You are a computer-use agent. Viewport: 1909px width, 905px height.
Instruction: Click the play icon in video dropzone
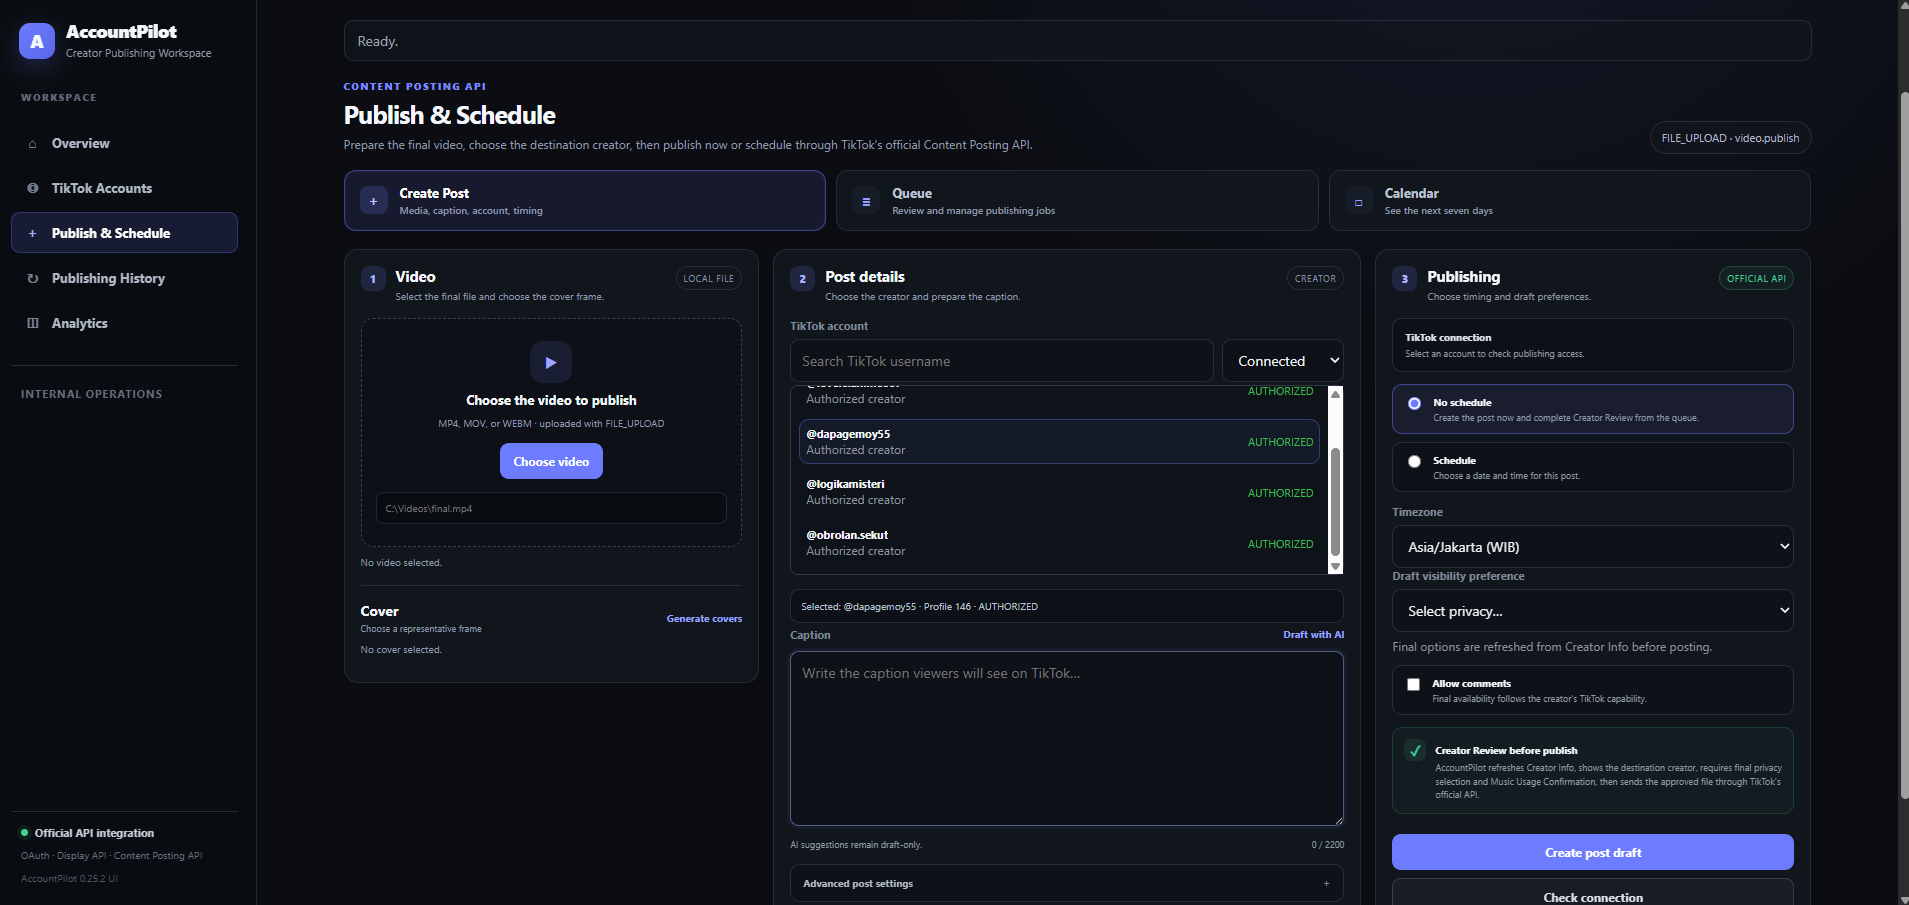point(551,362)
